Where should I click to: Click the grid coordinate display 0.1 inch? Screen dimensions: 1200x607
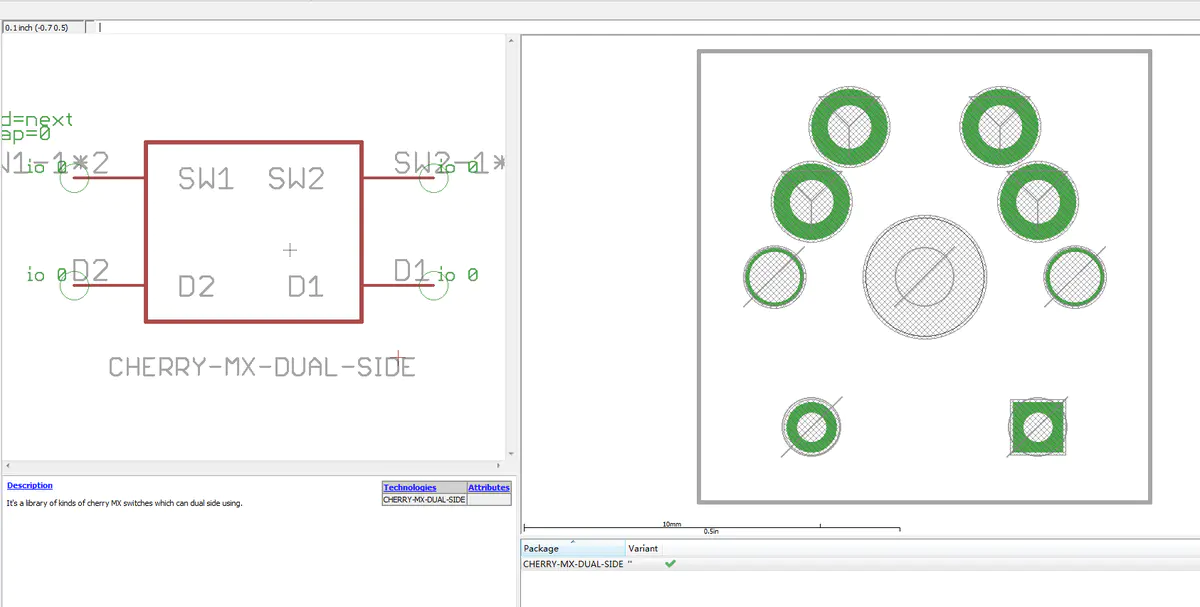point(43,27)
